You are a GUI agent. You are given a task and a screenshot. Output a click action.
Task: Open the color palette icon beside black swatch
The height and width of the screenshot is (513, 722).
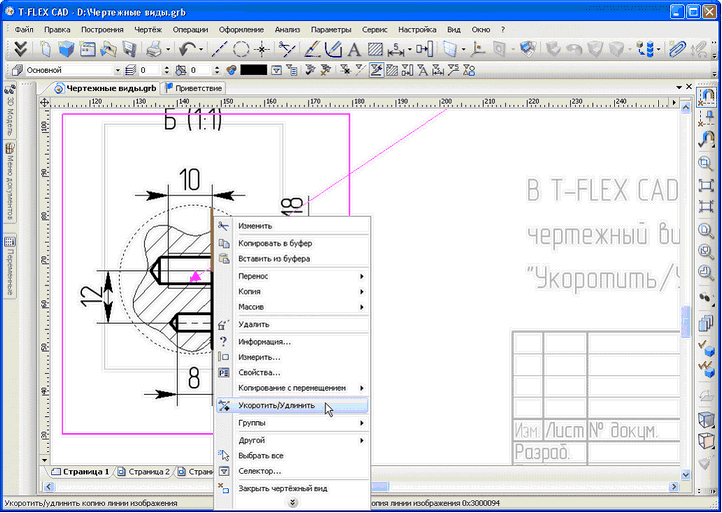(x=231, y=70)
